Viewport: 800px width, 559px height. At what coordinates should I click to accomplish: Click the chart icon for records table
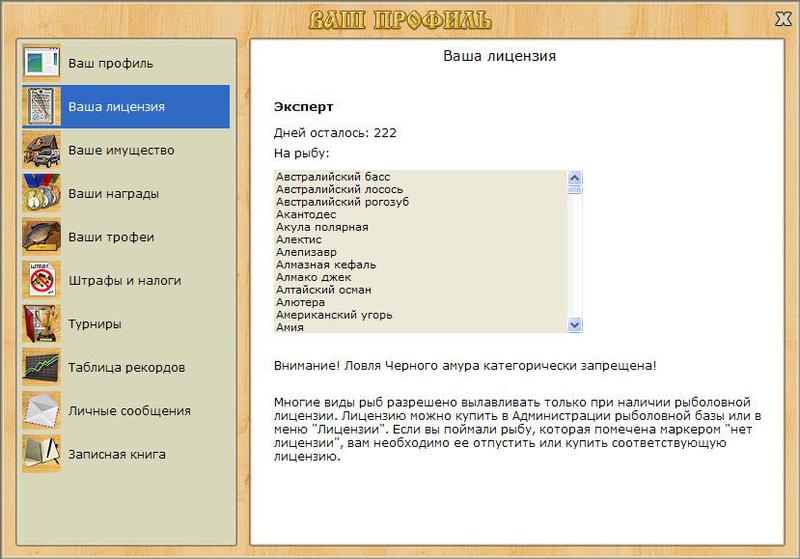(41, 367)
